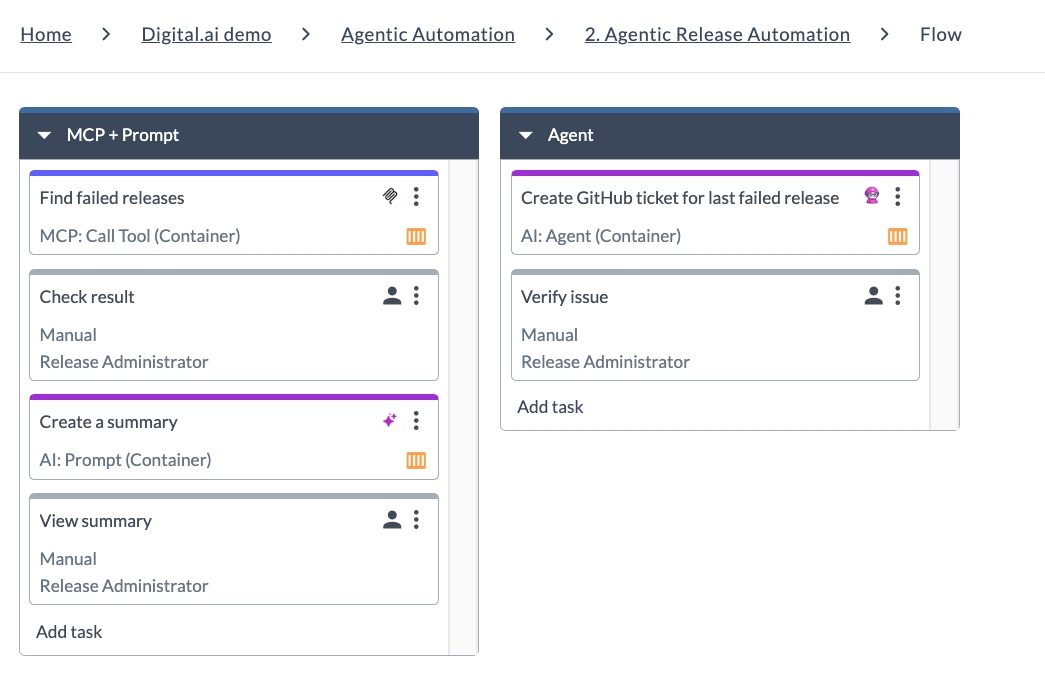Add task in MCP + Prompt phase
The image size is (1045, 695).
69,632
